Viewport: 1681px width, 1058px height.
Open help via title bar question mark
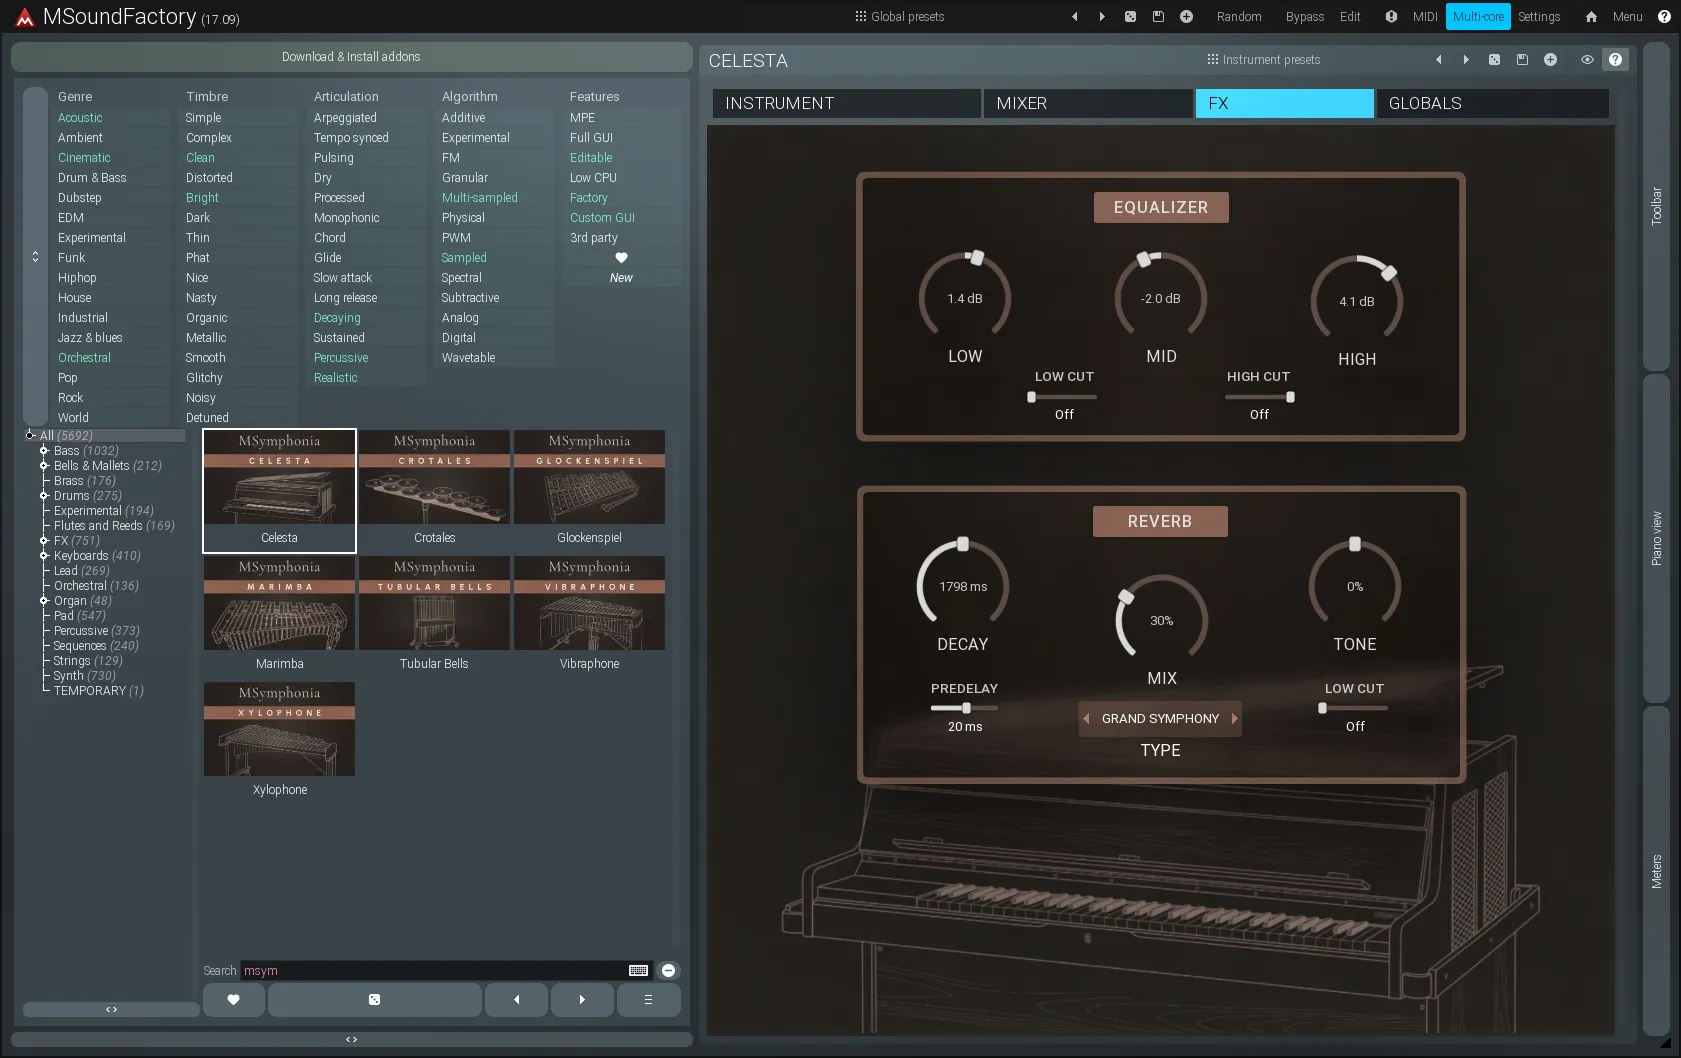[1664, 17]
